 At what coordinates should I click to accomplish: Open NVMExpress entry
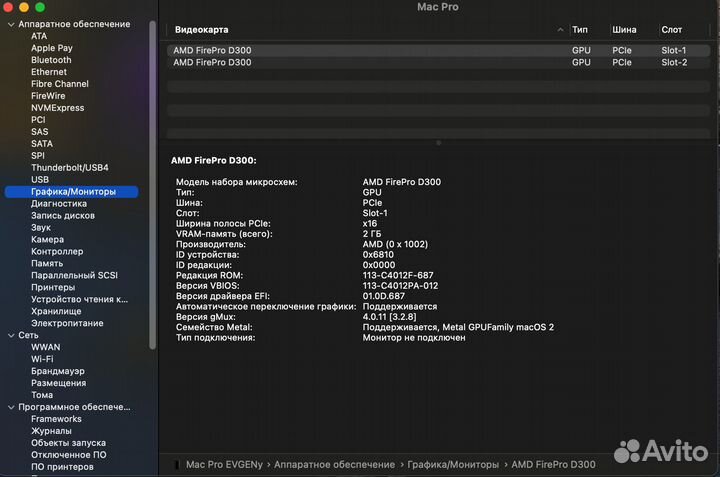pos(57,107)
